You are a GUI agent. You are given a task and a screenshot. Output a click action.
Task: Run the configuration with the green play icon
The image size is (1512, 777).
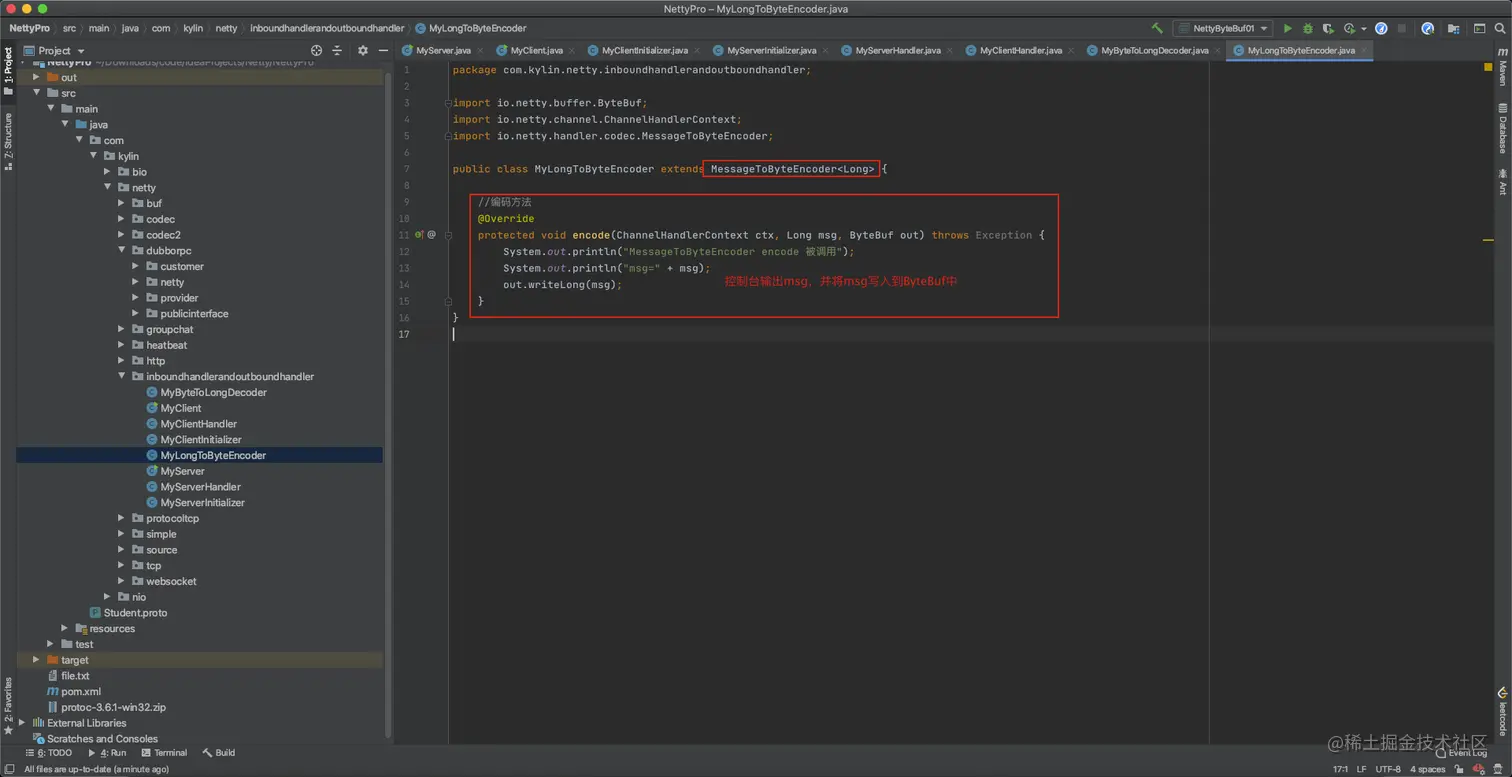point(1288,29)
